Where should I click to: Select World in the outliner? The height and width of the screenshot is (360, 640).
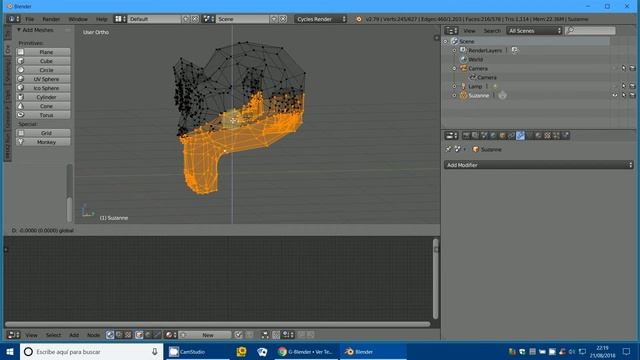[x=476, y=59]
